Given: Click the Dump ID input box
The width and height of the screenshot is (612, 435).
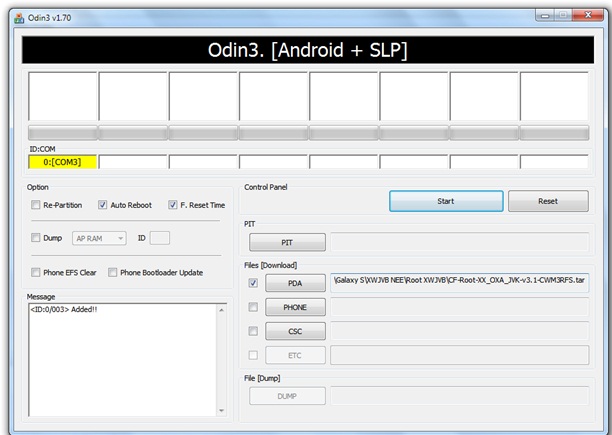Looking at the screenshot, I should click(x=160, y=238).
